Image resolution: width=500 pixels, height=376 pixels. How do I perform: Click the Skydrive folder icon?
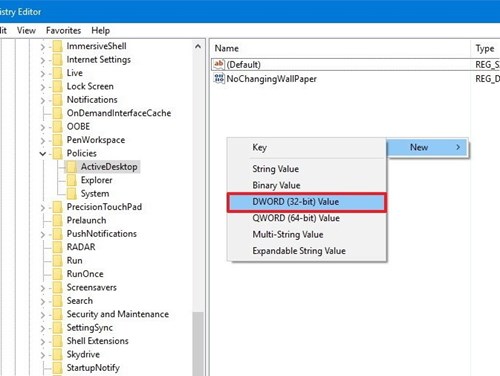pos(58,354)
